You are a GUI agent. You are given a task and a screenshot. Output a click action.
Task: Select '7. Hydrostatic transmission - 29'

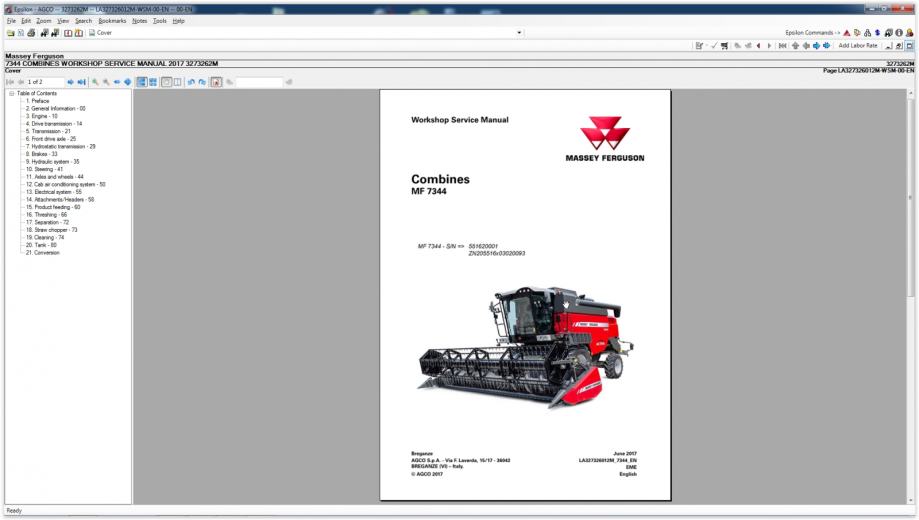[x=60, y=147]
